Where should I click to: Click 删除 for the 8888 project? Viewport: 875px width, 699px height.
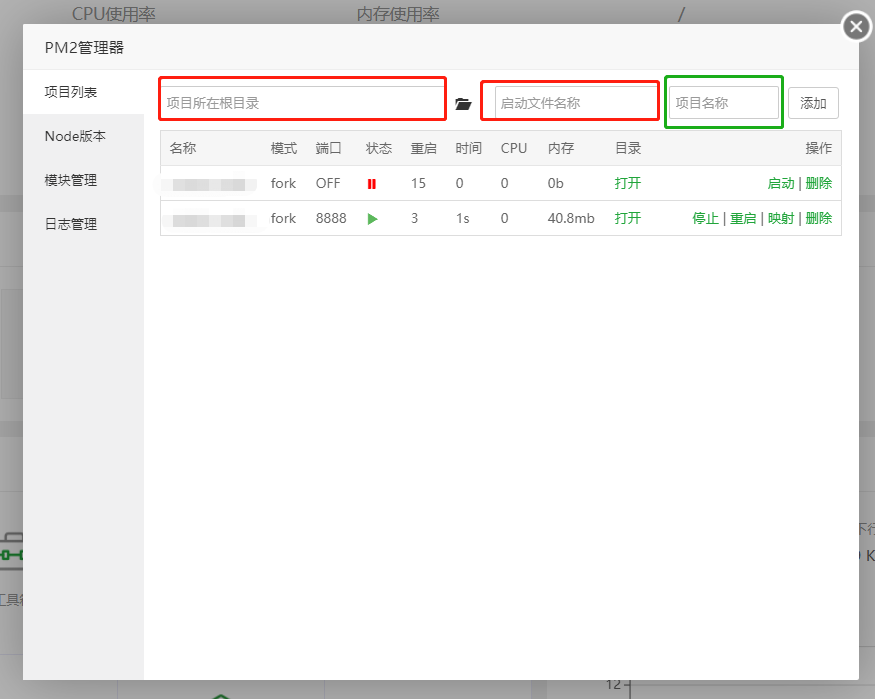(x=819, y=218)
